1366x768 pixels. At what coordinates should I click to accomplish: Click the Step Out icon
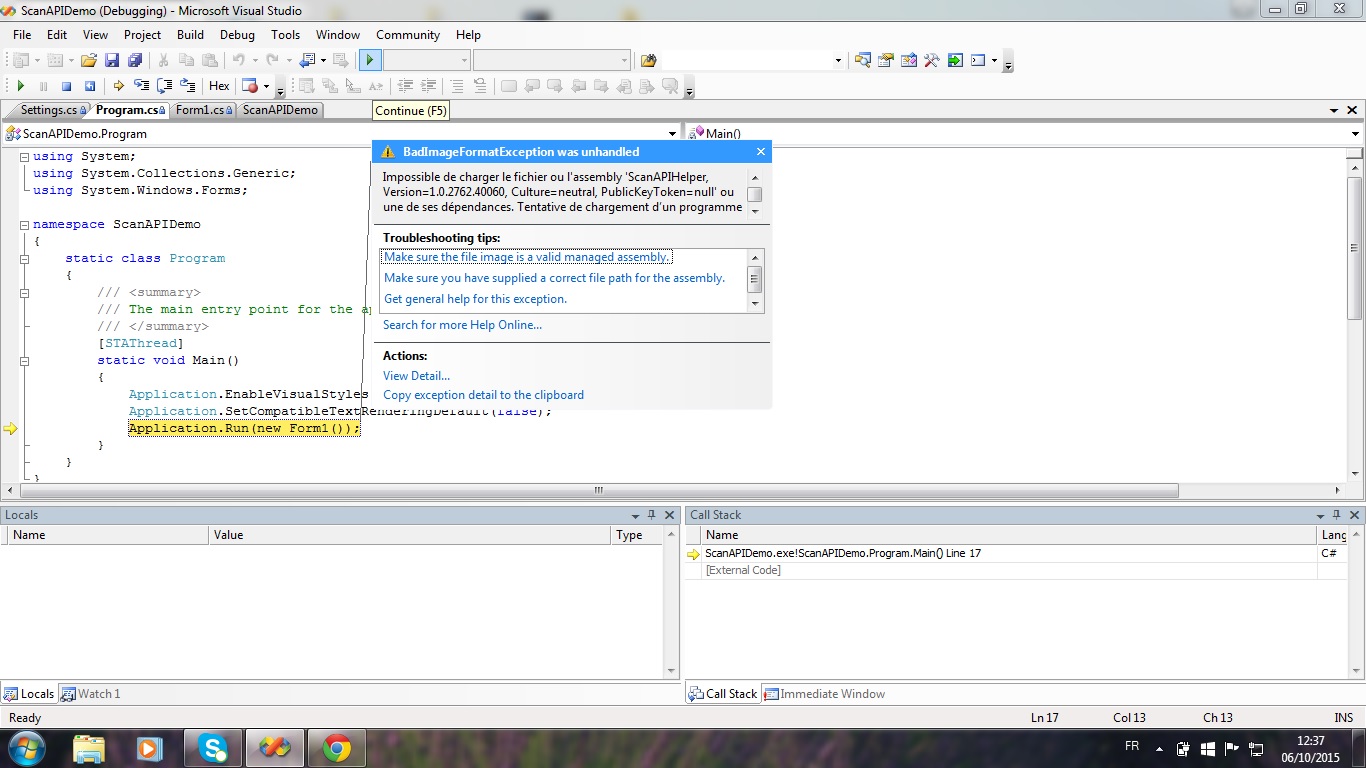coord(187,86)
